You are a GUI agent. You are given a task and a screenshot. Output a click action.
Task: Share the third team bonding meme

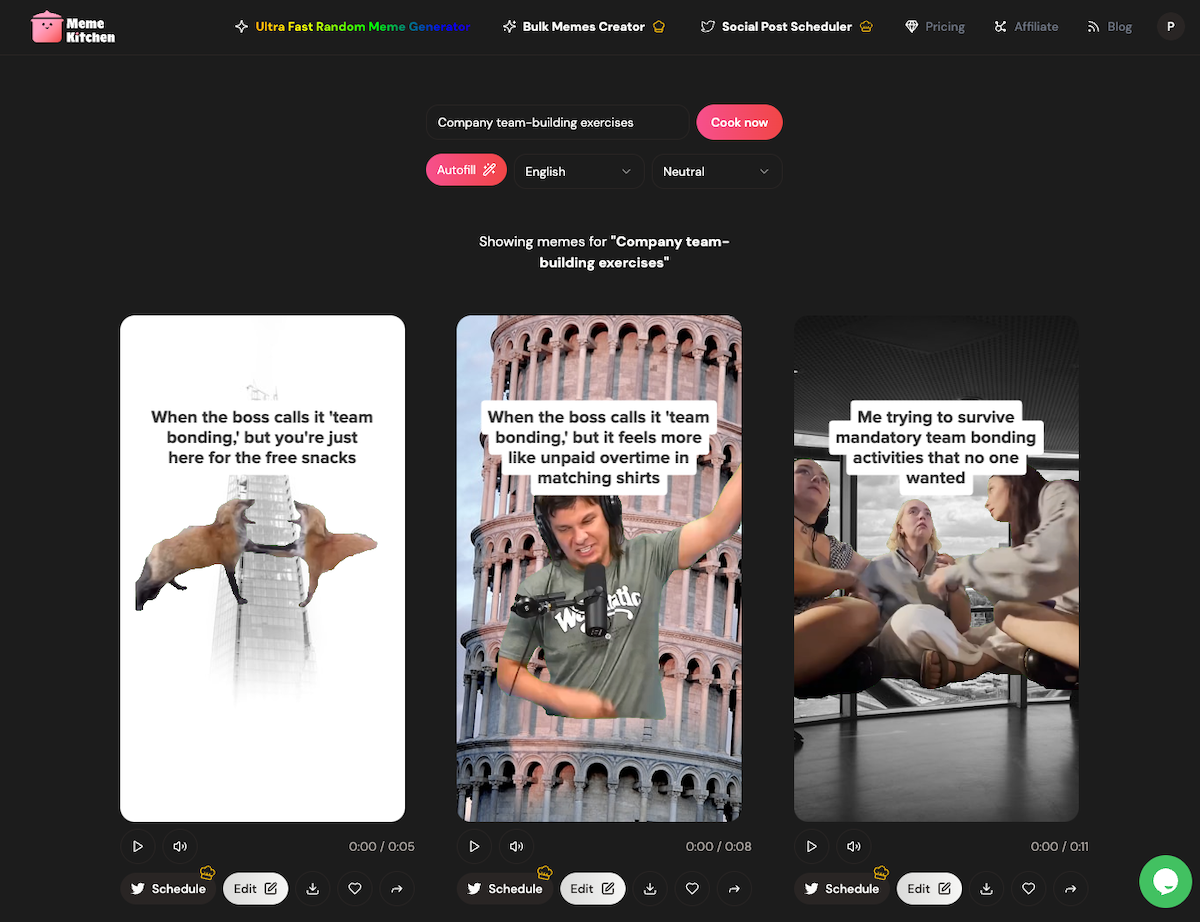pos(1070,888)
